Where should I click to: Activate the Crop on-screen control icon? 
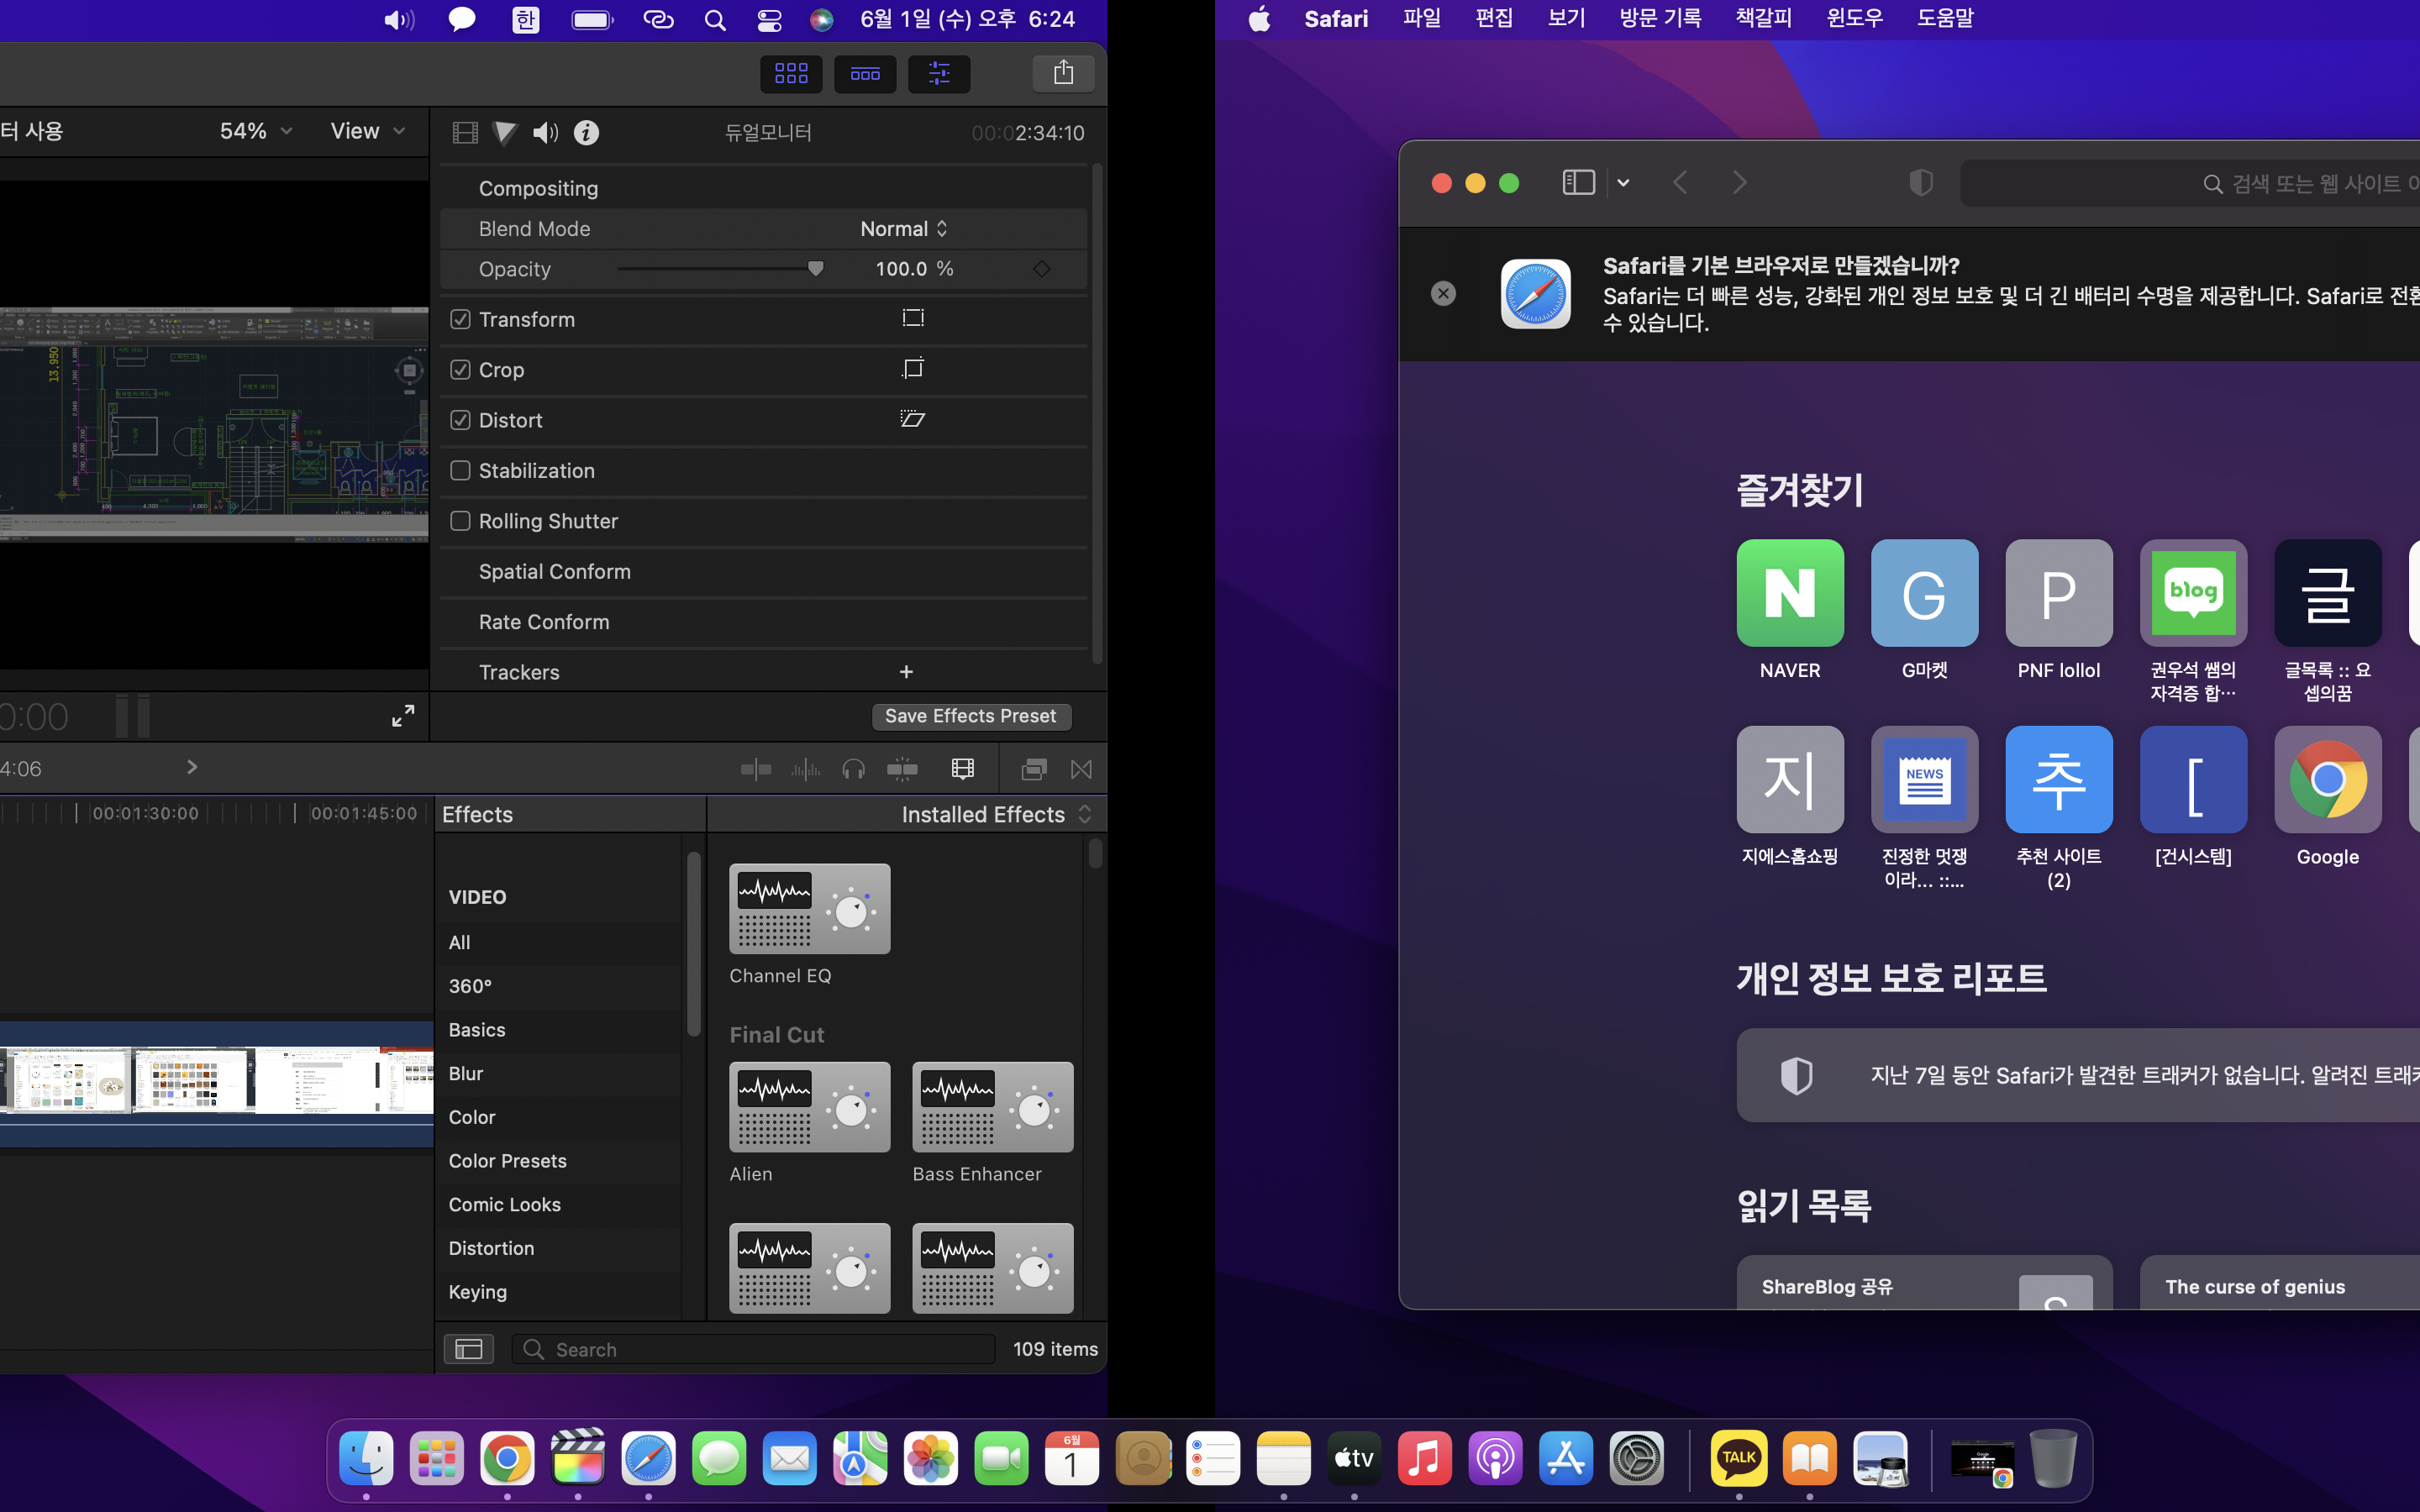point(912,369)
